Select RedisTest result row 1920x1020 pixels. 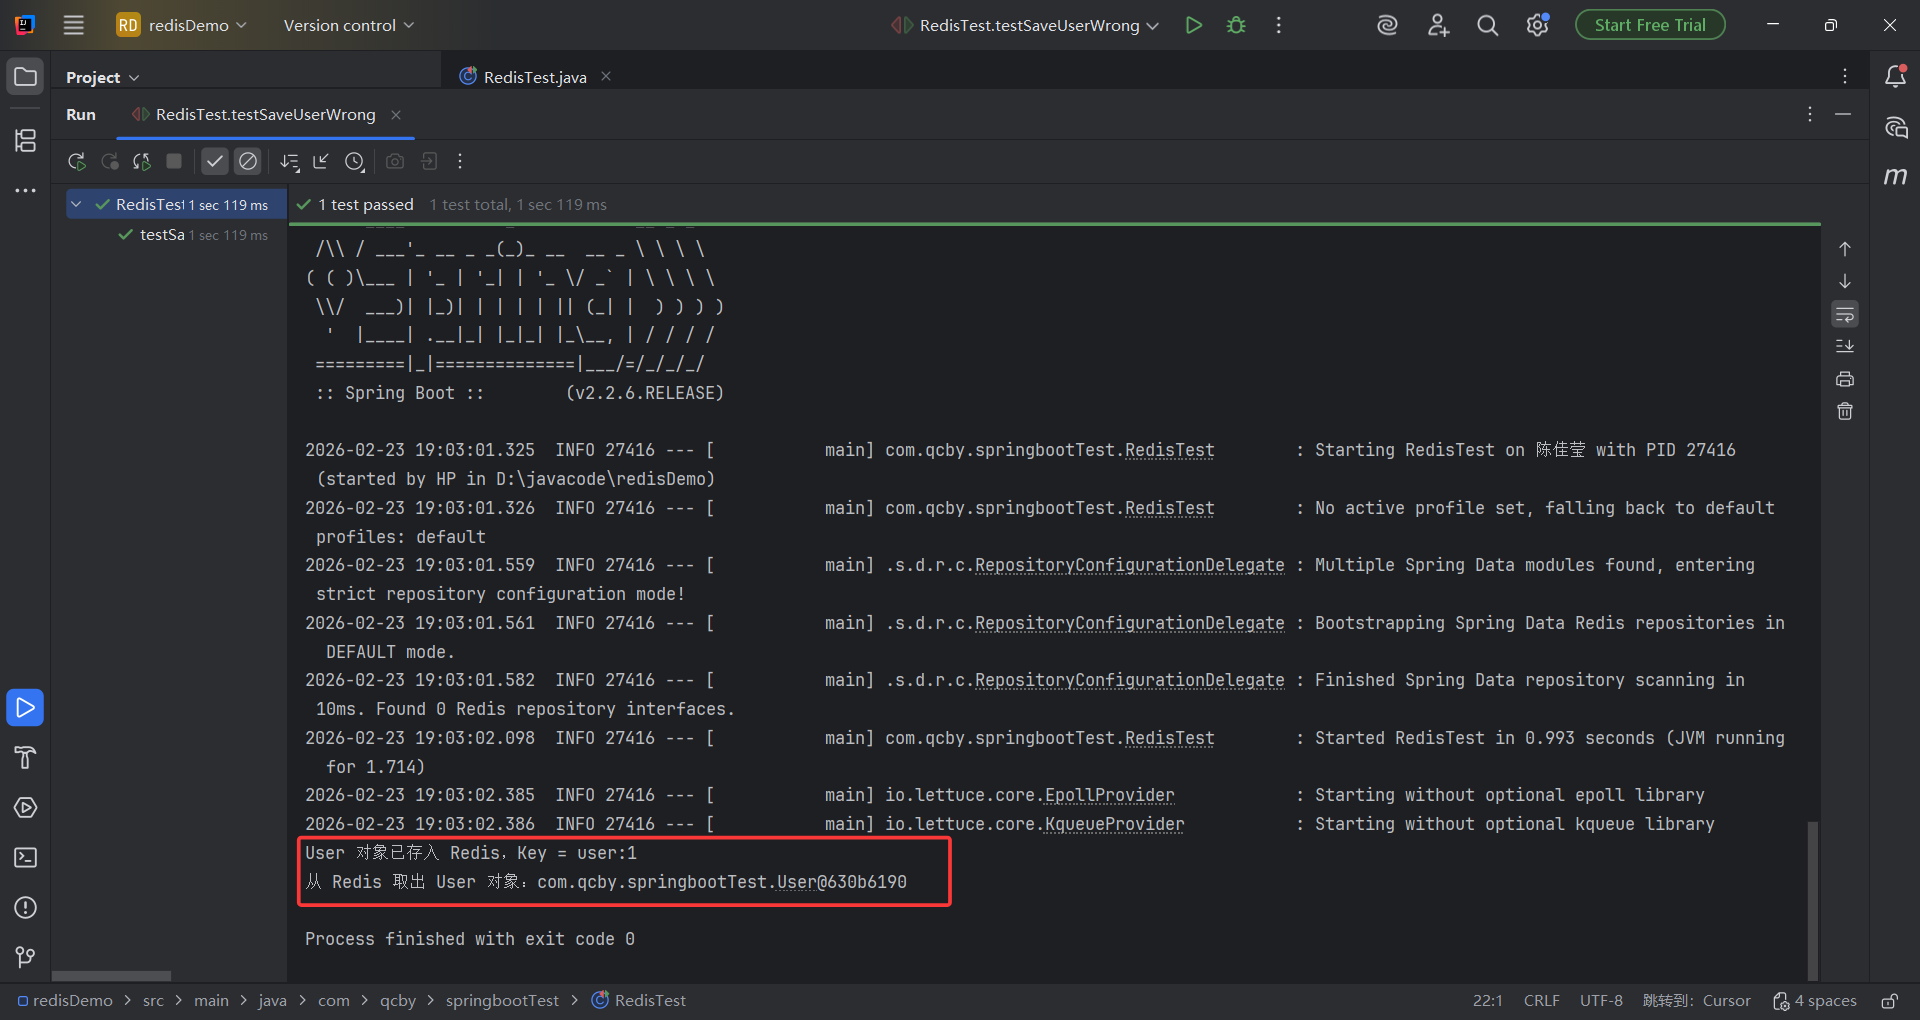coord(177,204)
